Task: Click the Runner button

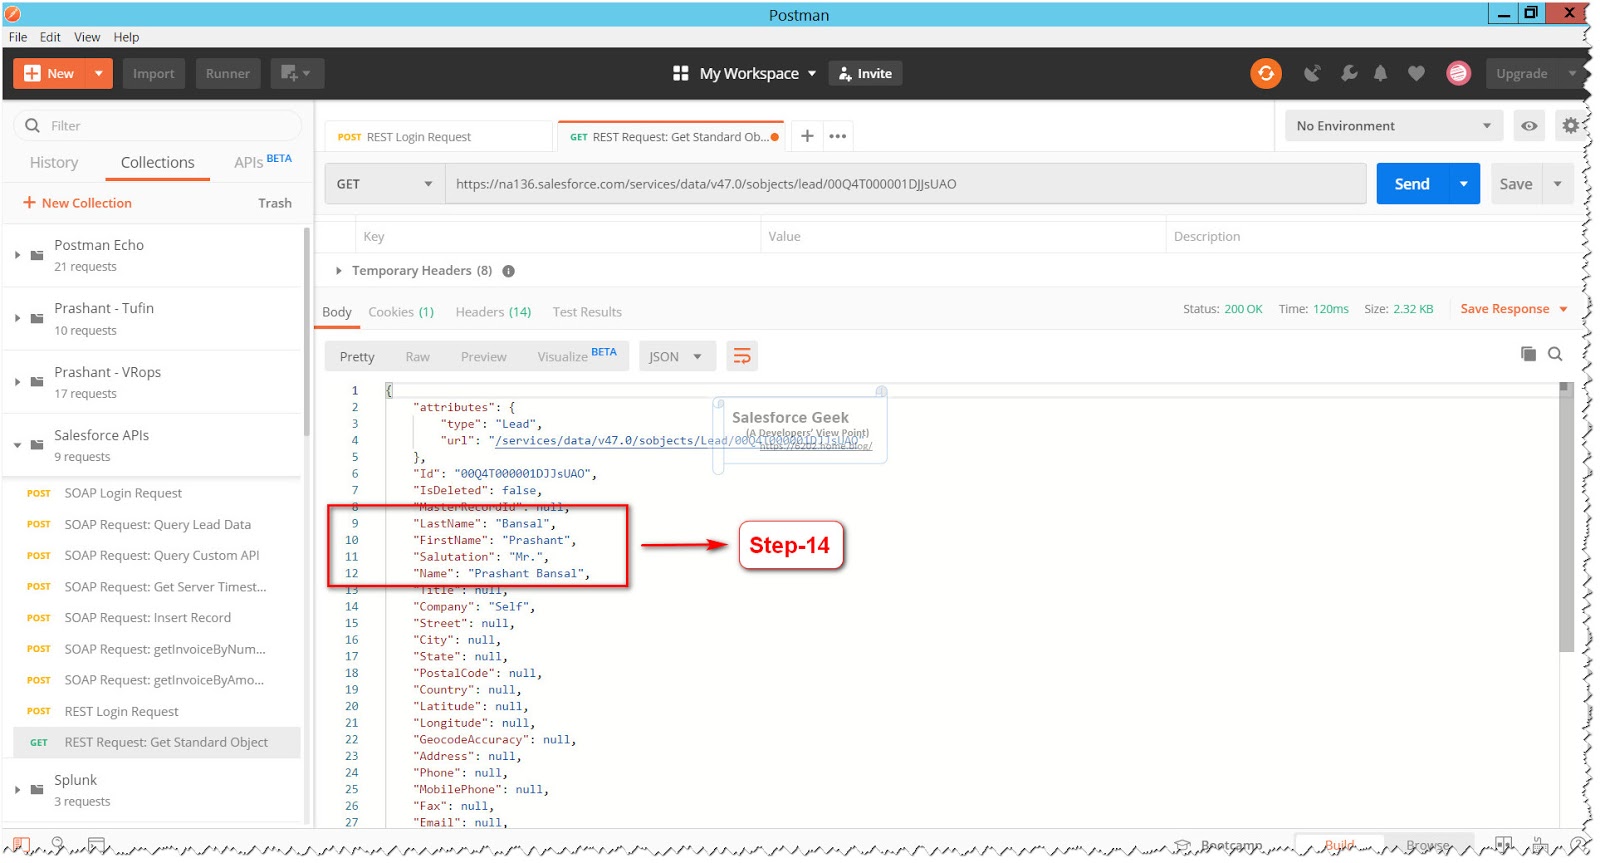Action: coord(228,73)
